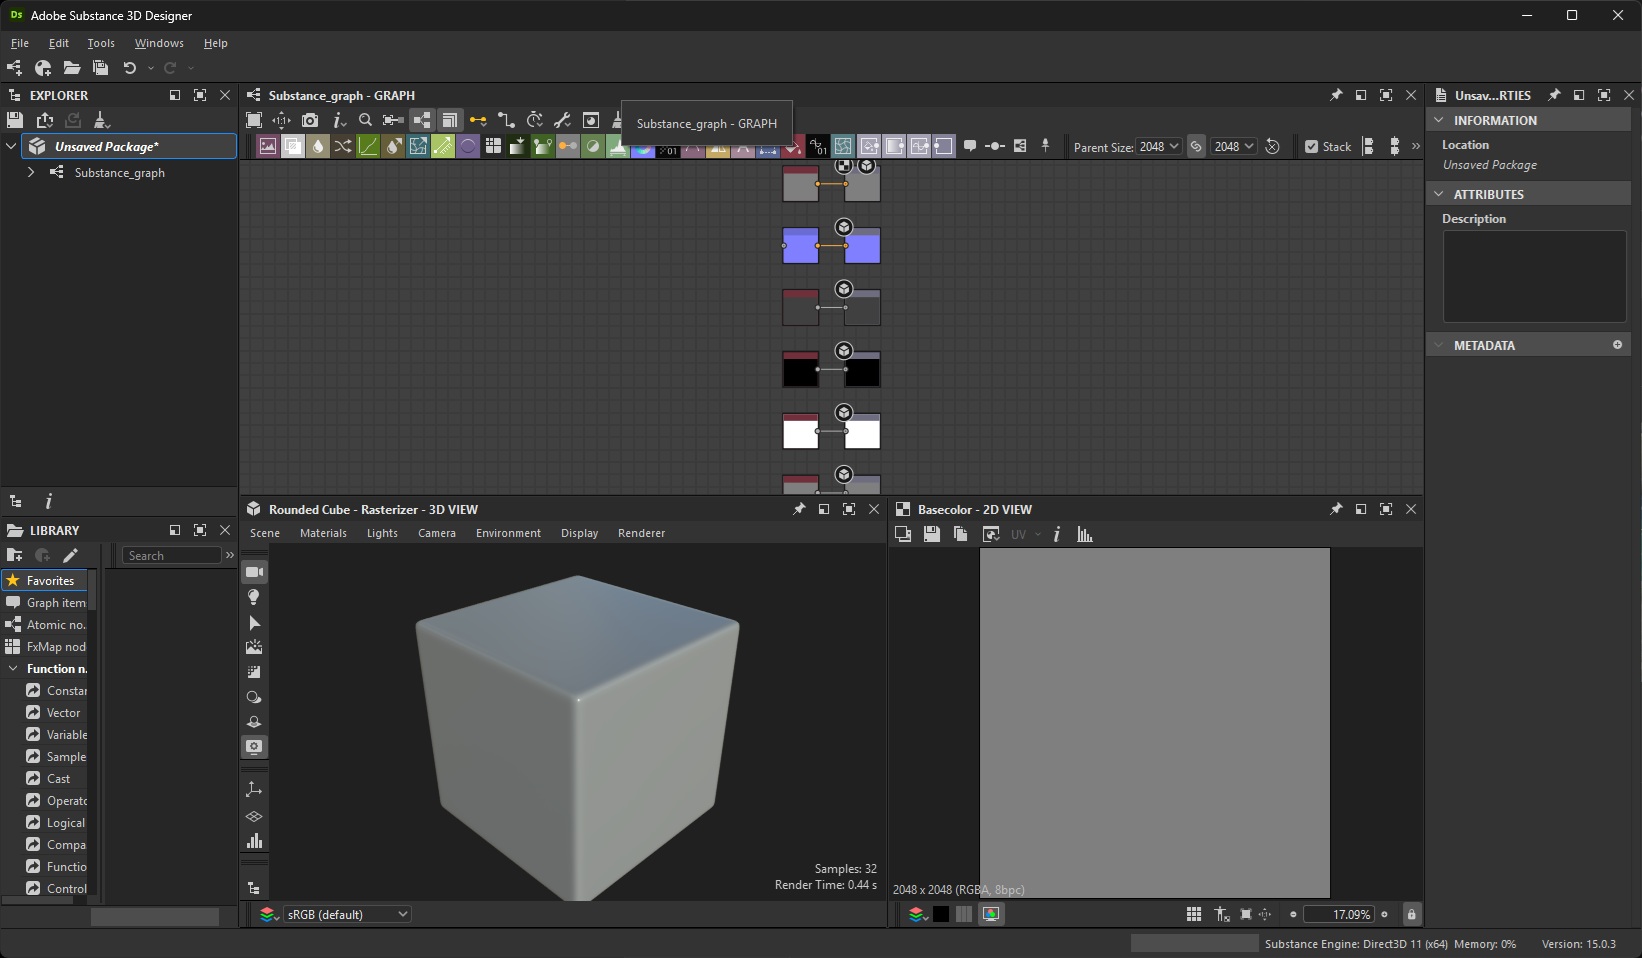Click the Library search field
The image size is (1642, 958).
point(171,555)
